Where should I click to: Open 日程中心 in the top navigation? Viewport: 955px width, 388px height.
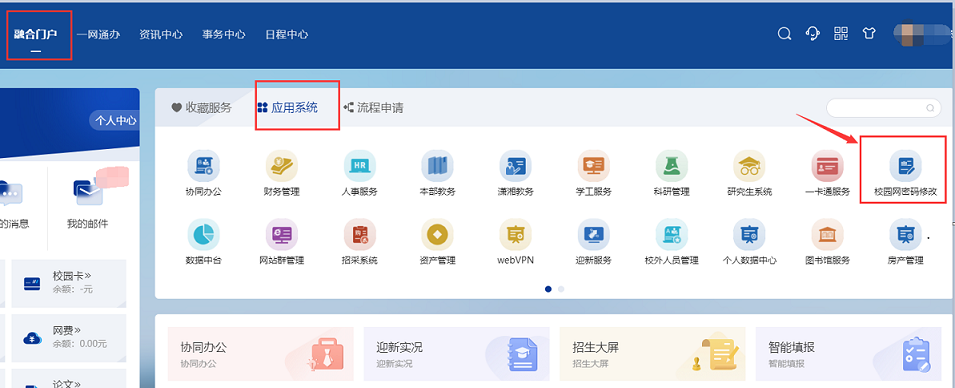pos(286,34)
